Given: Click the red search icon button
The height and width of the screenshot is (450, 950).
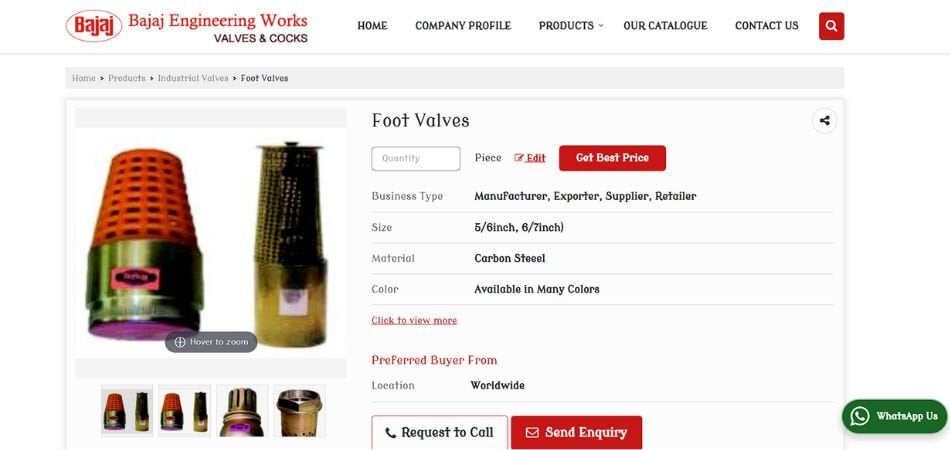Looking at the screenshot, I should [x=831, y=26].
